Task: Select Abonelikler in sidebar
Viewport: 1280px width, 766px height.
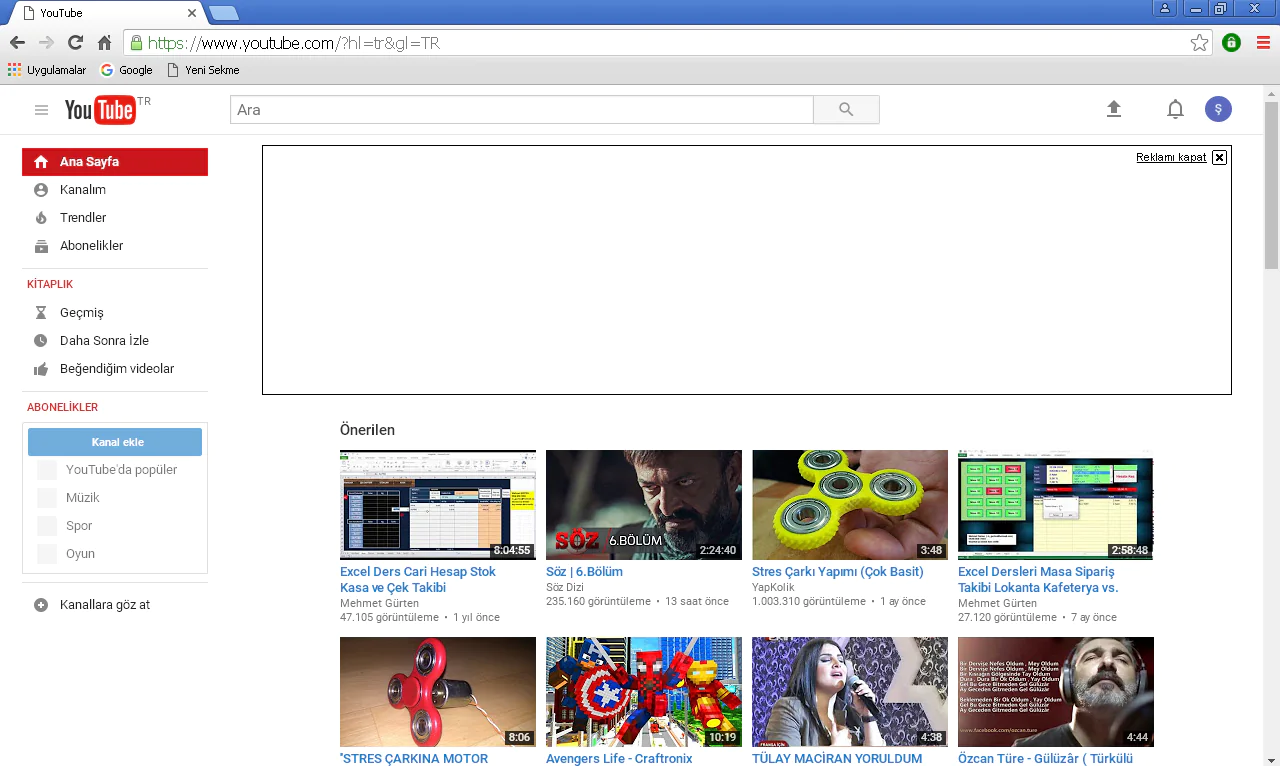Action: pyautogui.click(x=91, y=246)
